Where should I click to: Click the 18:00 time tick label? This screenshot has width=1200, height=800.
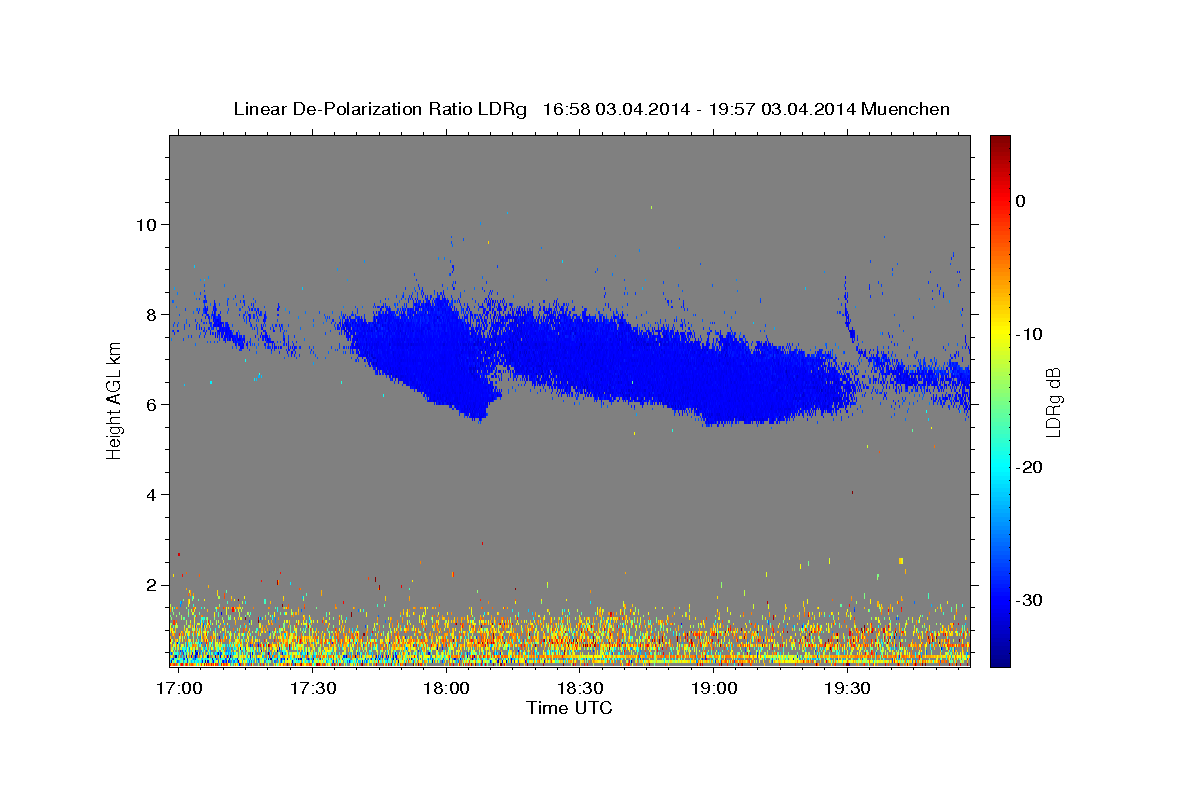(x=446, y=688)
